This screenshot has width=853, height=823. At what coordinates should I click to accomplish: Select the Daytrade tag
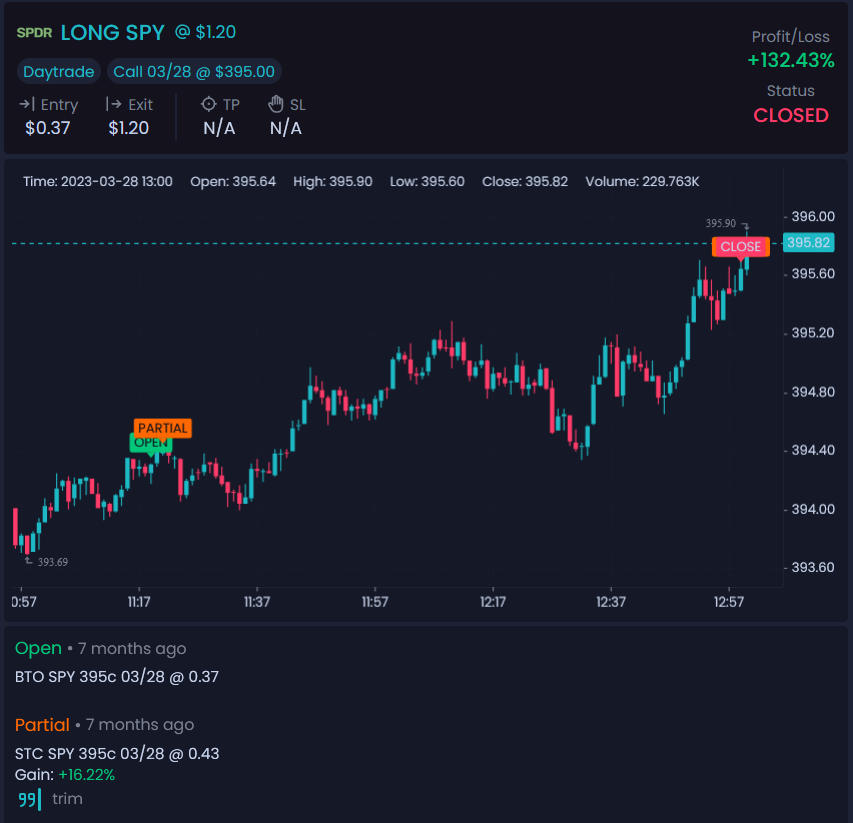click(58, 71)
